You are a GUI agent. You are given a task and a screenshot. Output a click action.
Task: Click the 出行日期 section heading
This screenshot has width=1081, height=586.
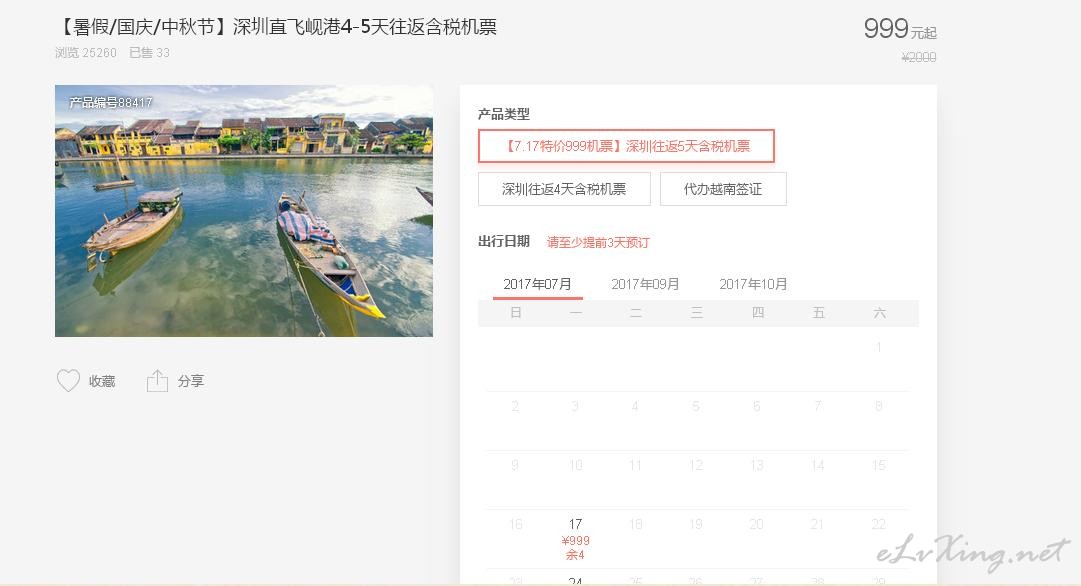[x=504, y=241]
